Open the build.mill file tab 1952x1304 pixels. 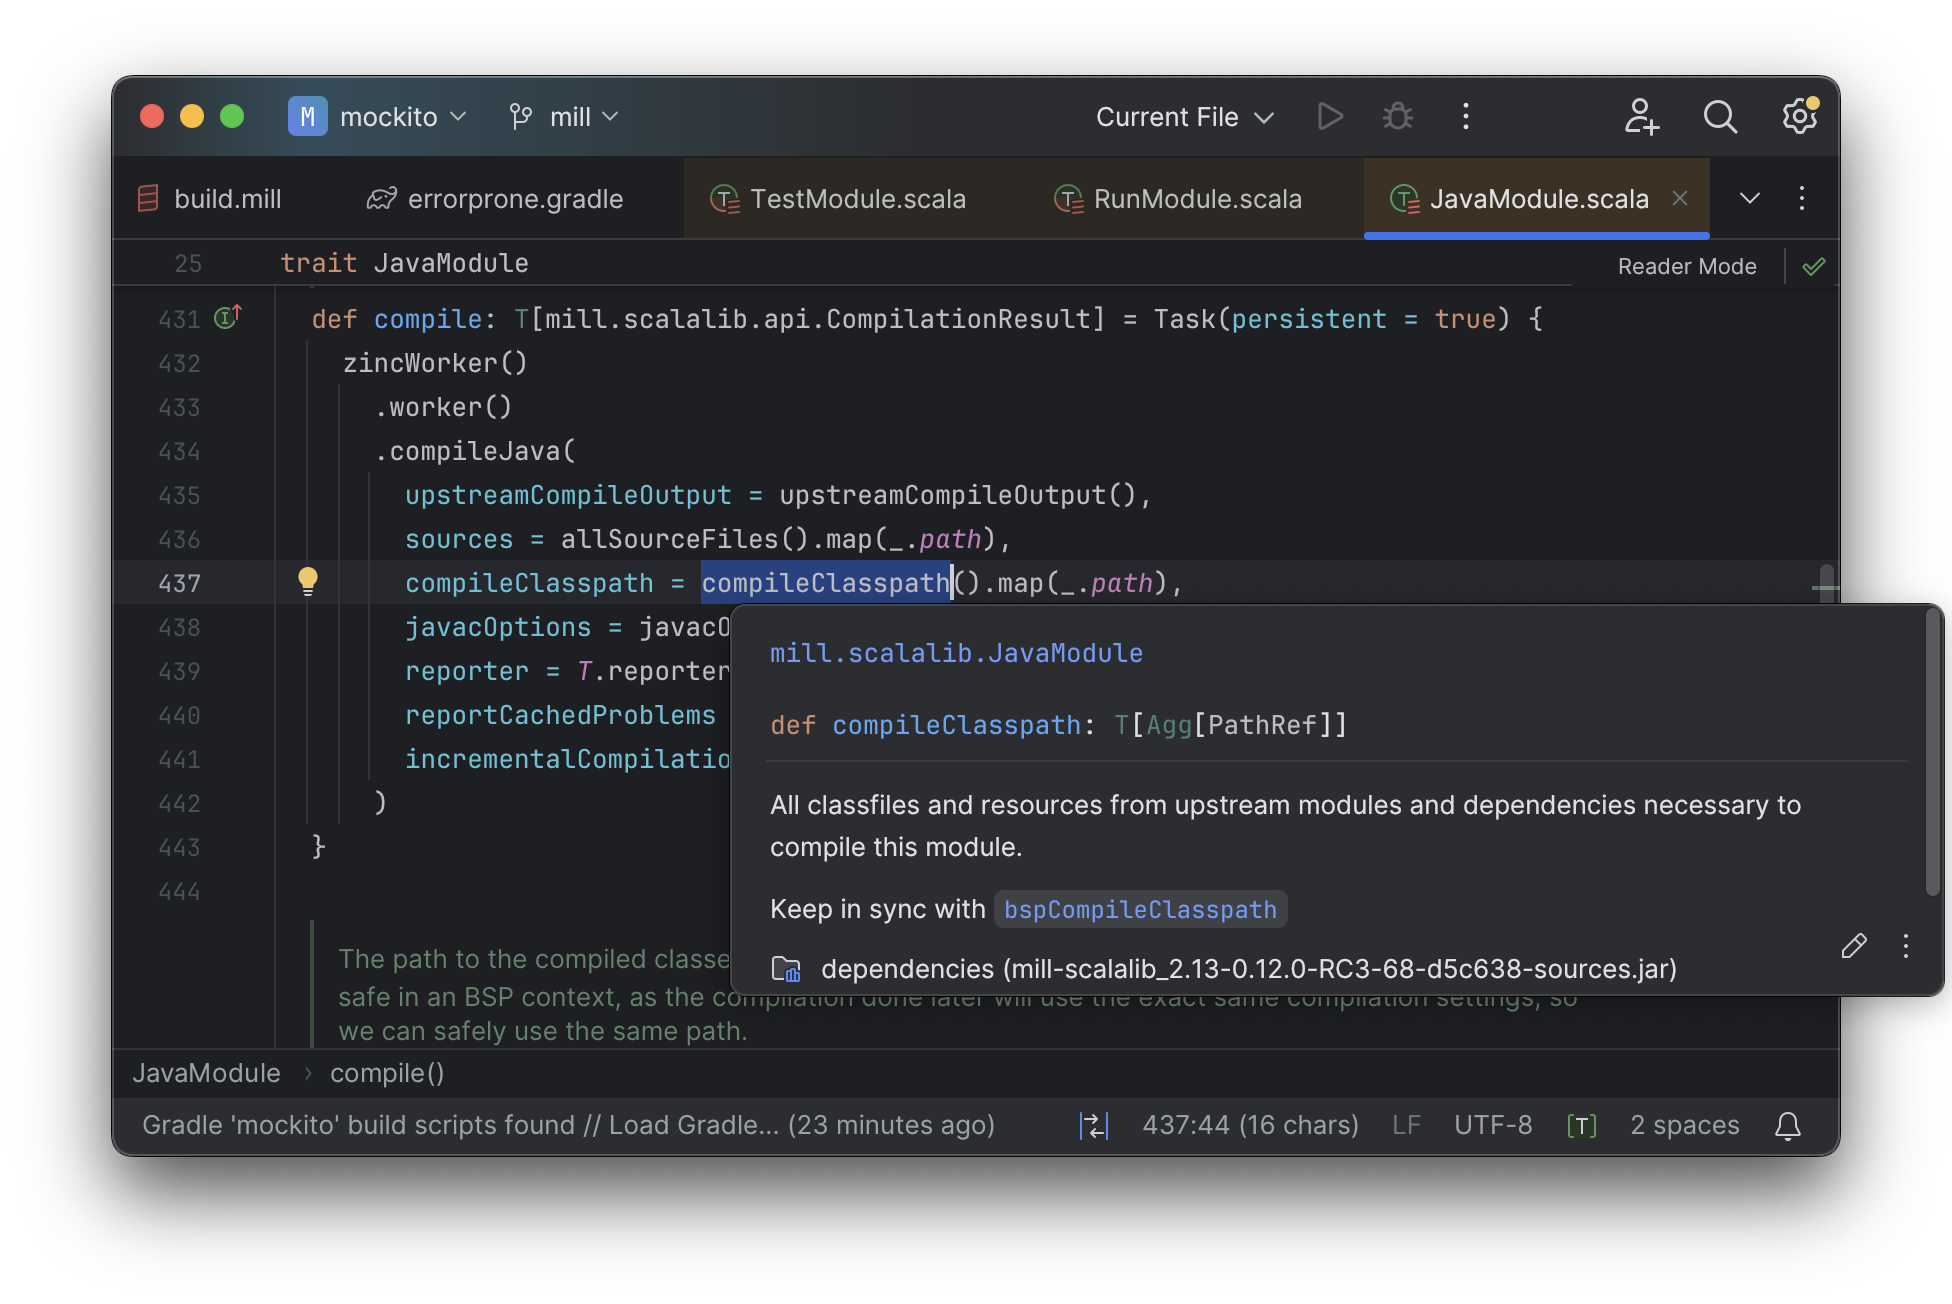pos(227,196)
